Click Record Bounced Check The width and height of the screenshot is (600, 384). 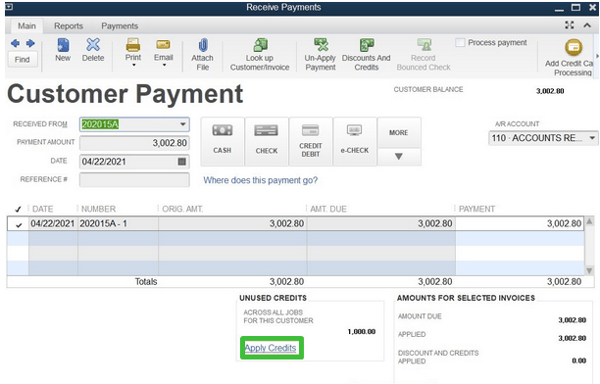[424, 54]
